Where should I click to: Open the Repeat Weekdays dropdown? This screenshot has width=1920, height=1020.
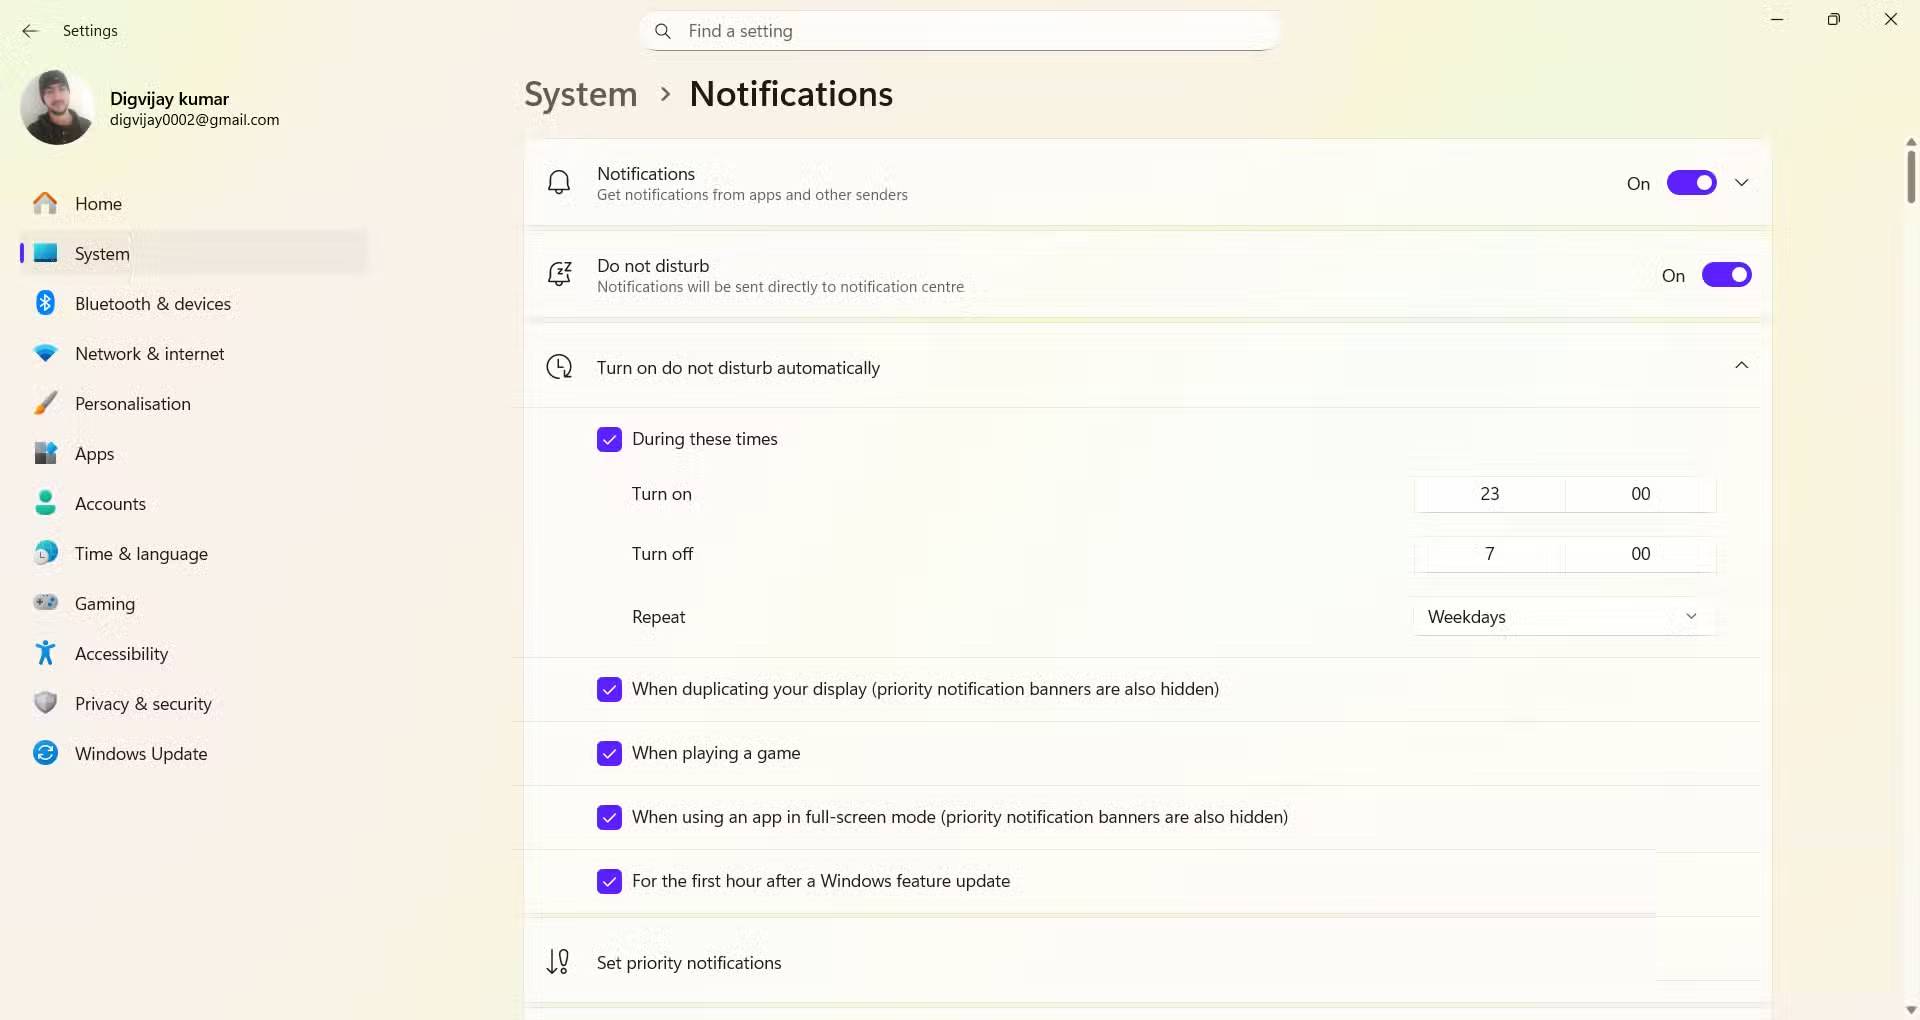[x=1564, y=617]
